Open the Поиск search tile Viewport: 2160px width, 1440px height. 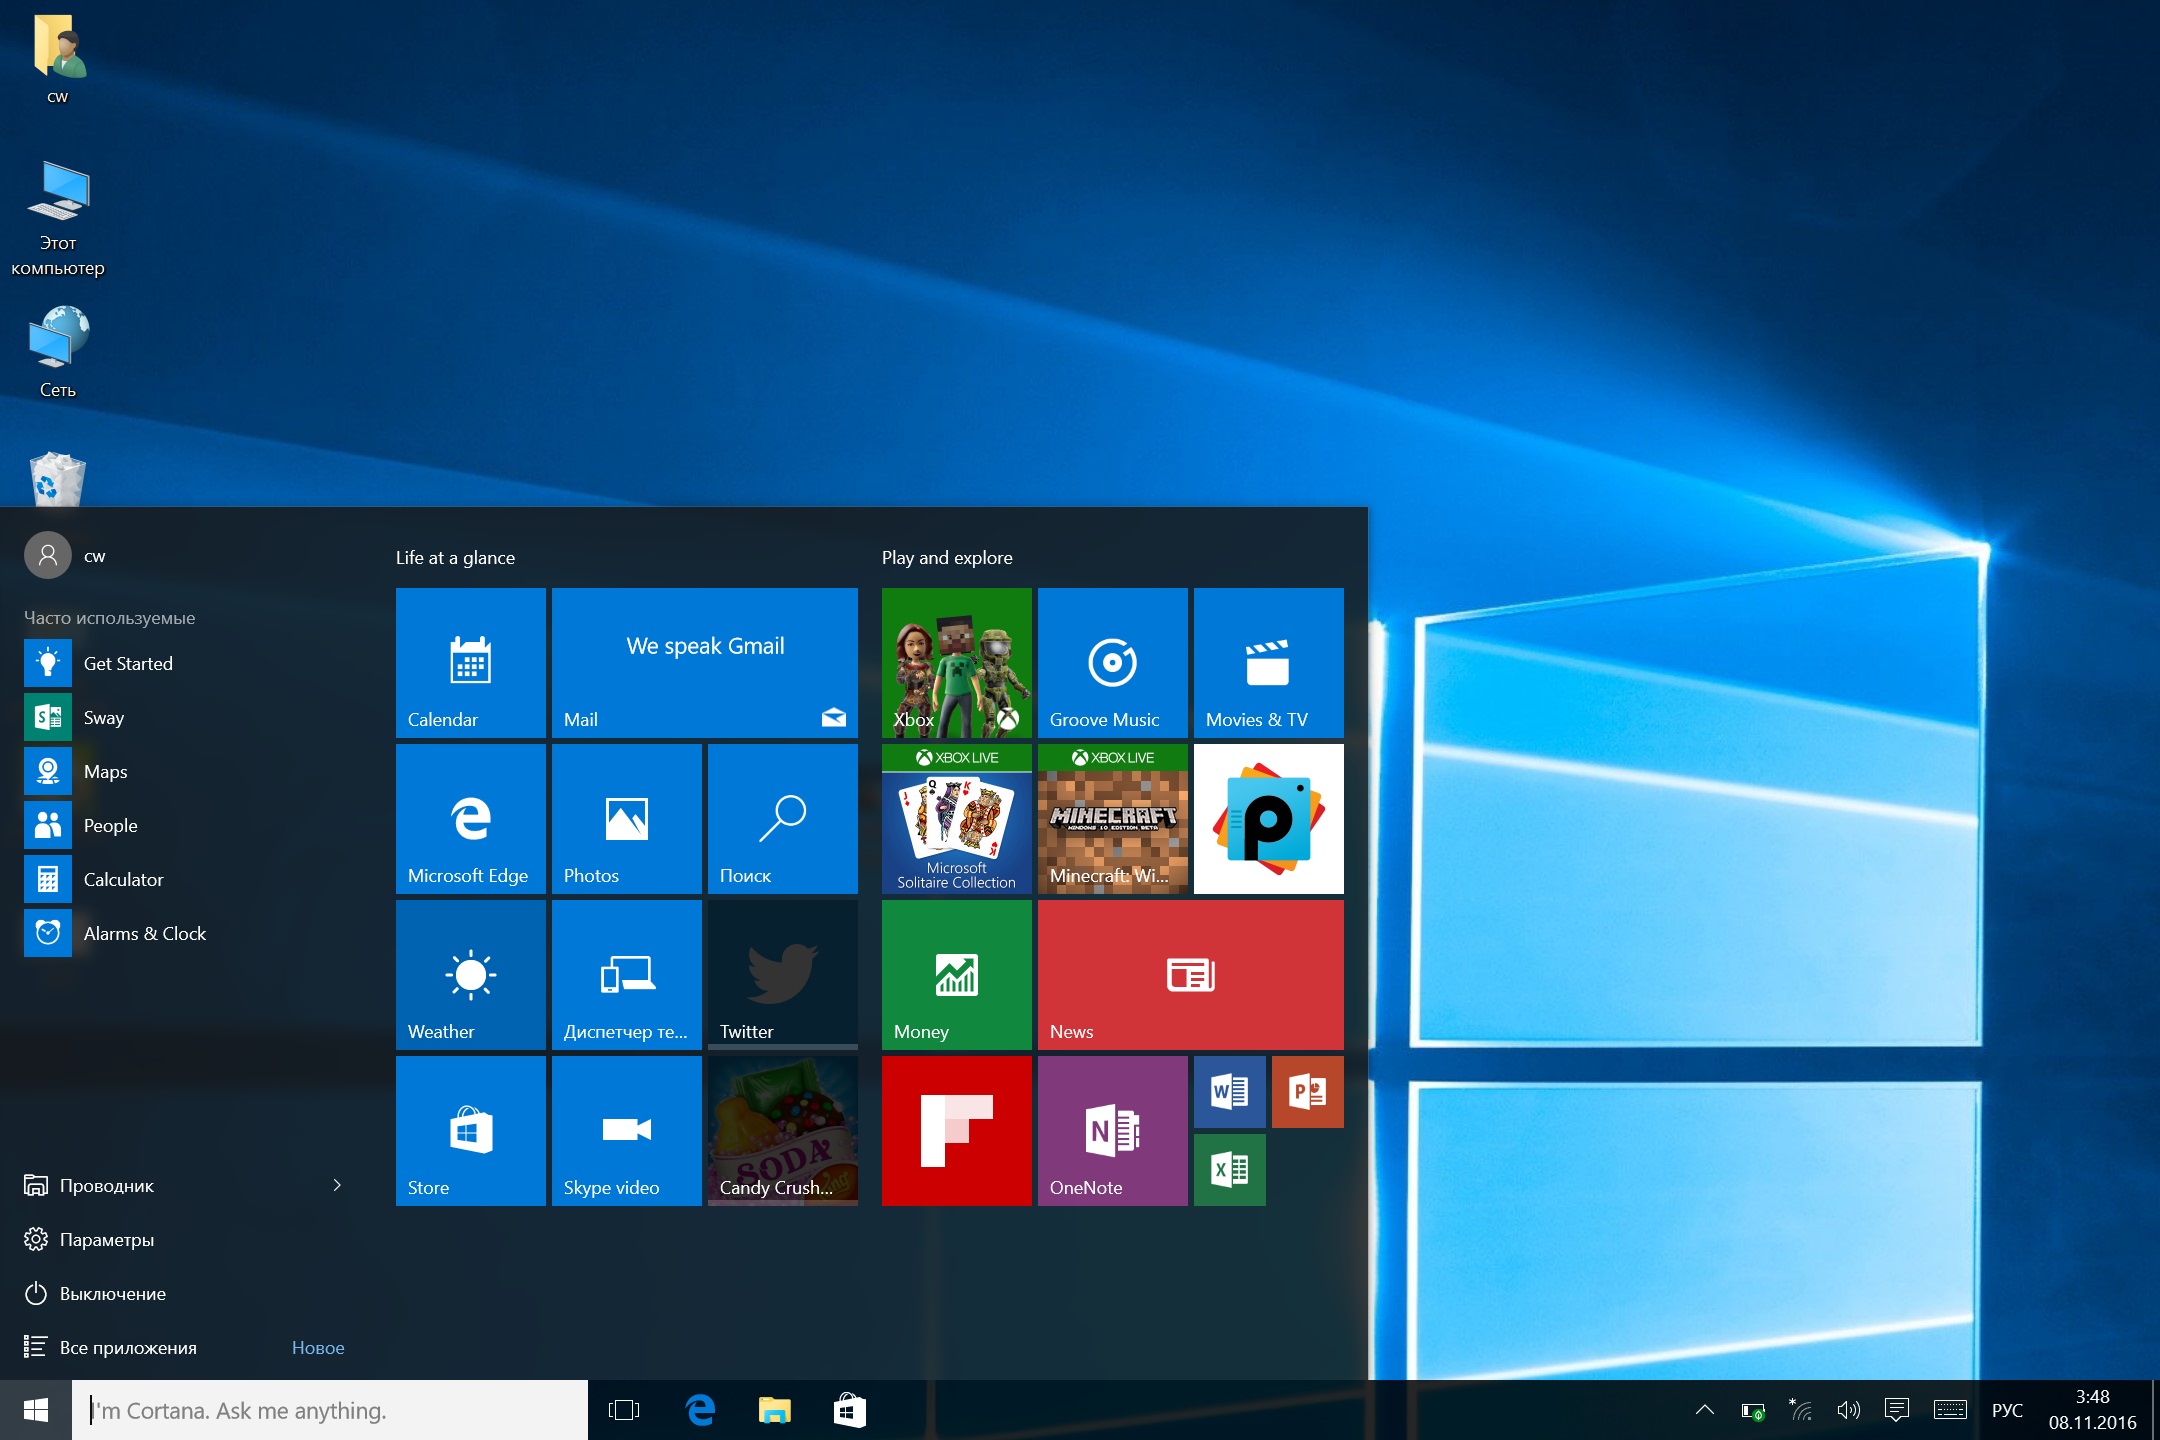pyautogui.click(x=782, y=818)
